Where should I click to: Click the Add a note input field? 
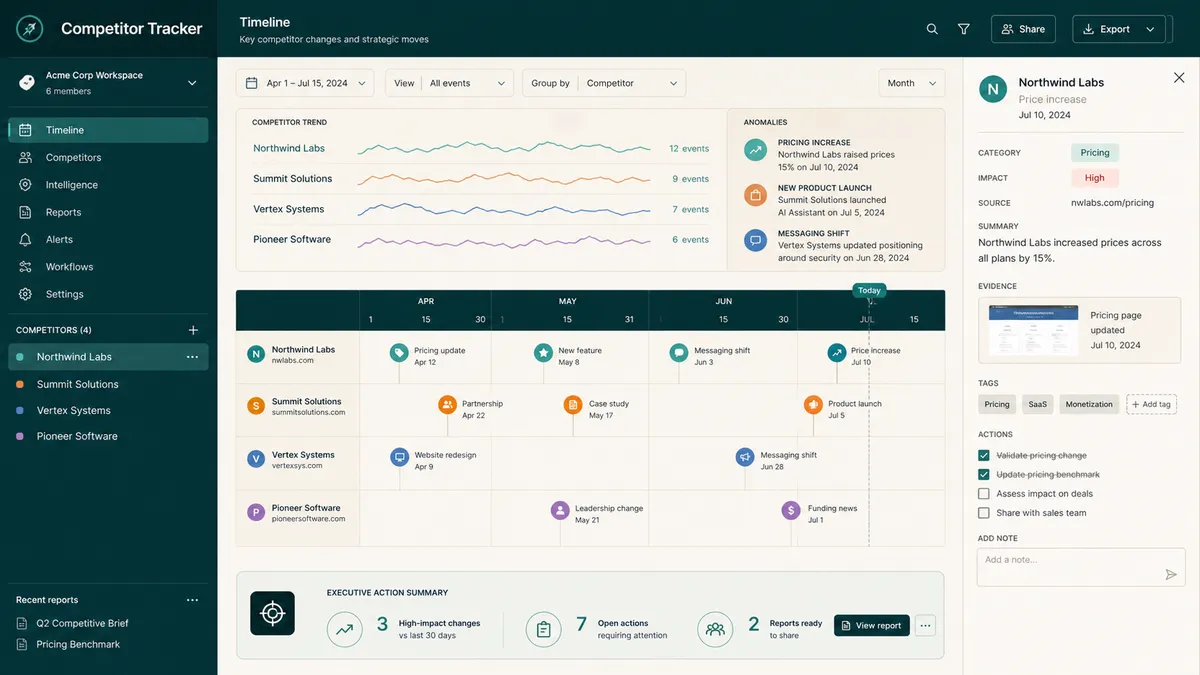(1081, 567)
